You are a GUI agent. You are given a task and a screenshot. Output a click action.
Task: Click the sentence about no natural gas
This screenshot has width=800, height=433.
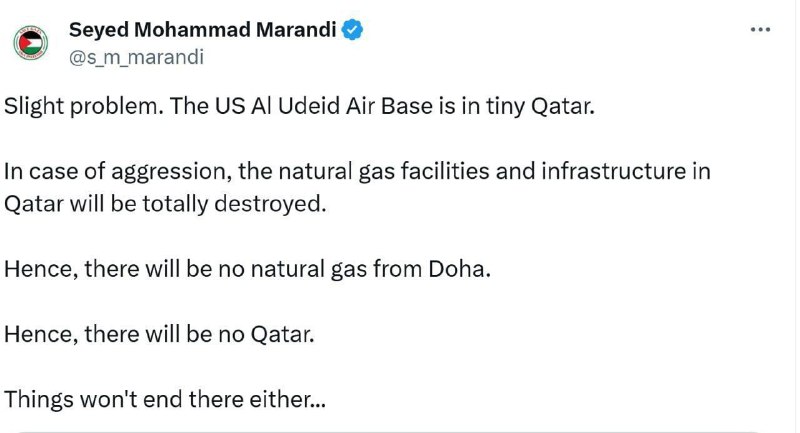pos(247,269)
